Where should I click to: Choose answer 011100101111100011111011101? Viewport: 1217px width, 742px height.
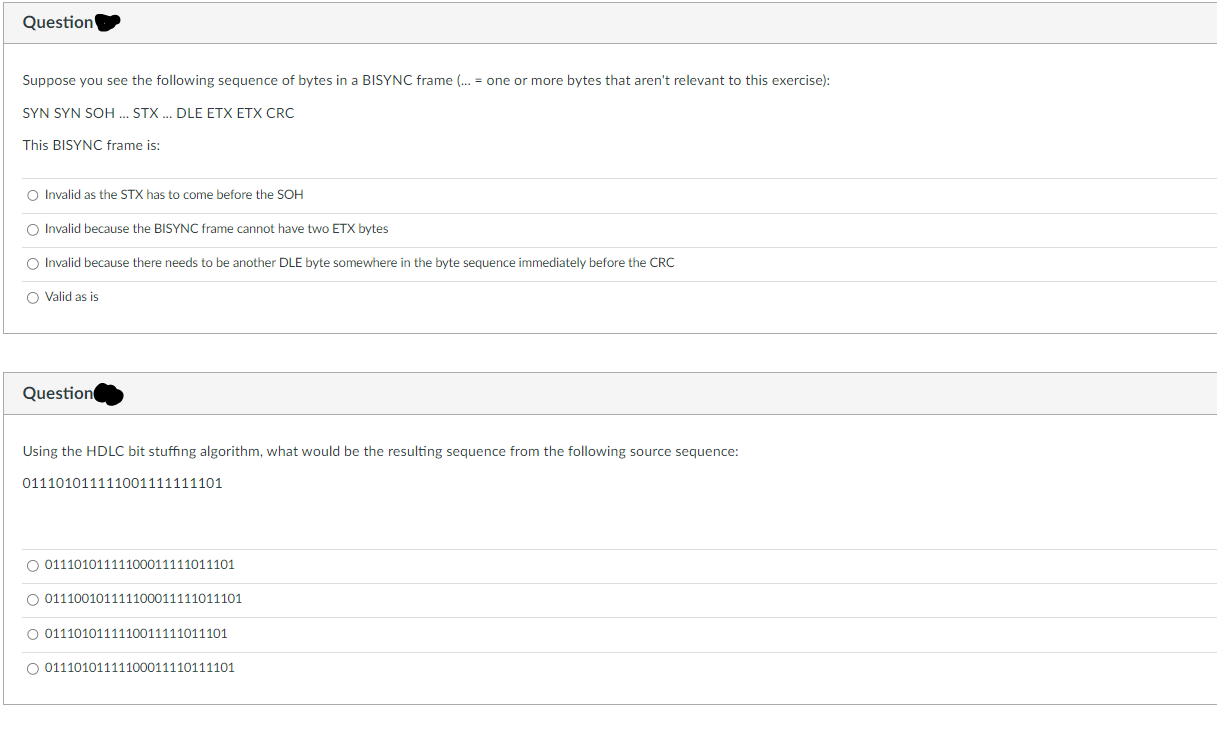tap(144, 599)
